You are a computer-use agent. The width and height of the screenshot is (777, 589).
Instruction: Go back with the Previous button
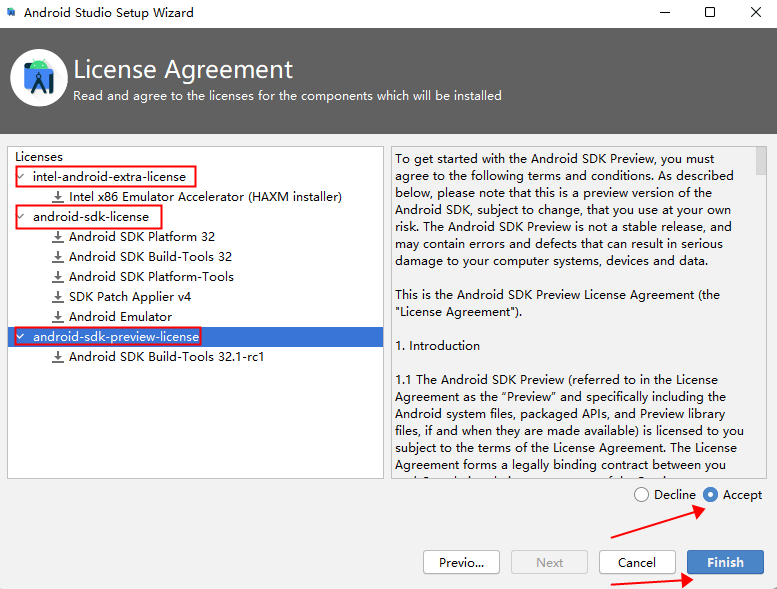click(x=461, y=562)
